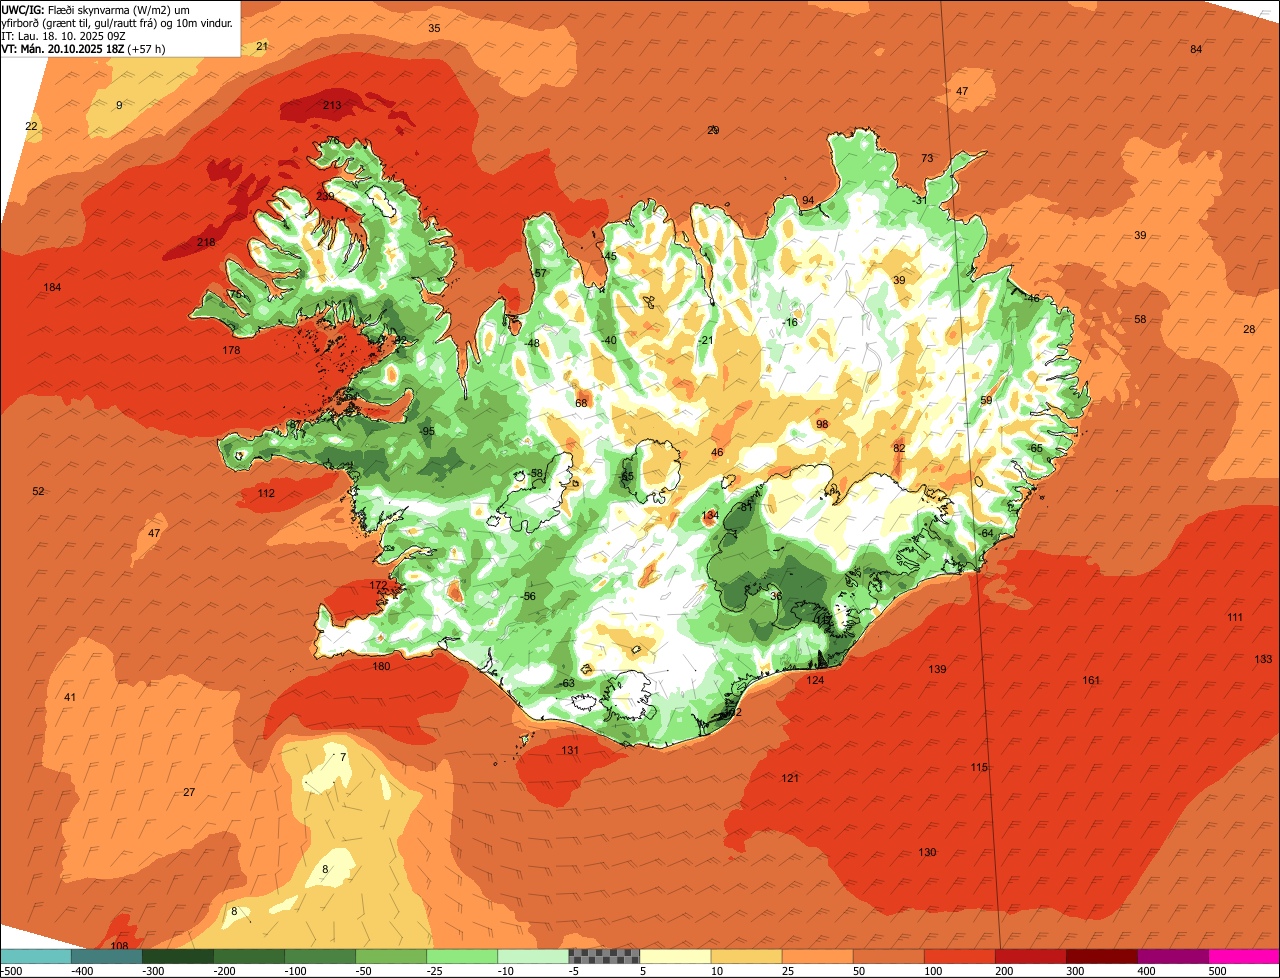Screen dimensions: 1280x978
Task: Click the flux value 161 in southeast sea
Action: point(1091,680)
